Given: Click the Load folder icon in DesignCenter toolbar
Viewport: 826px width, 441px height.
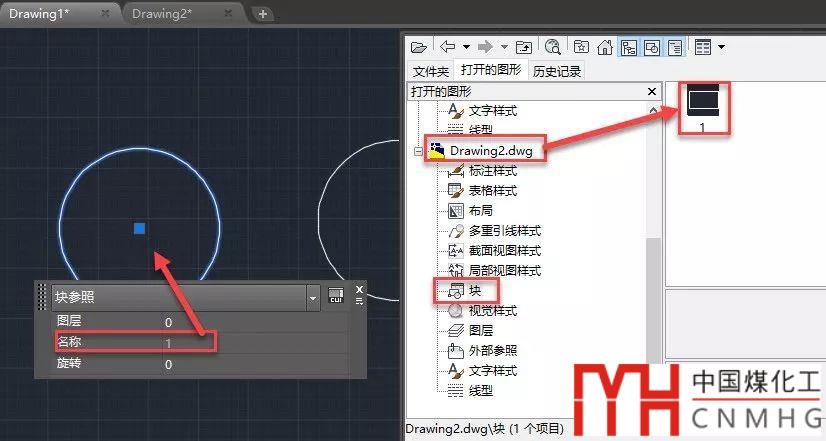Looking at the screenshot, I should point(419,47).
